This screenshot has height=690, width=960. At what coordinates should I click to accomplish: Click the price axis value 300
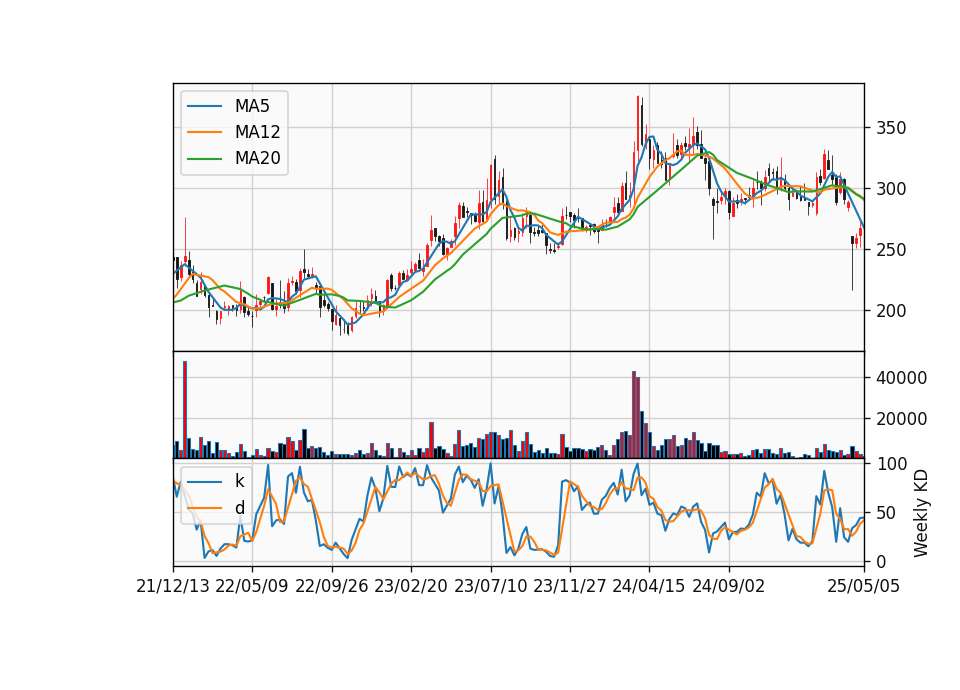click(891, 189)
